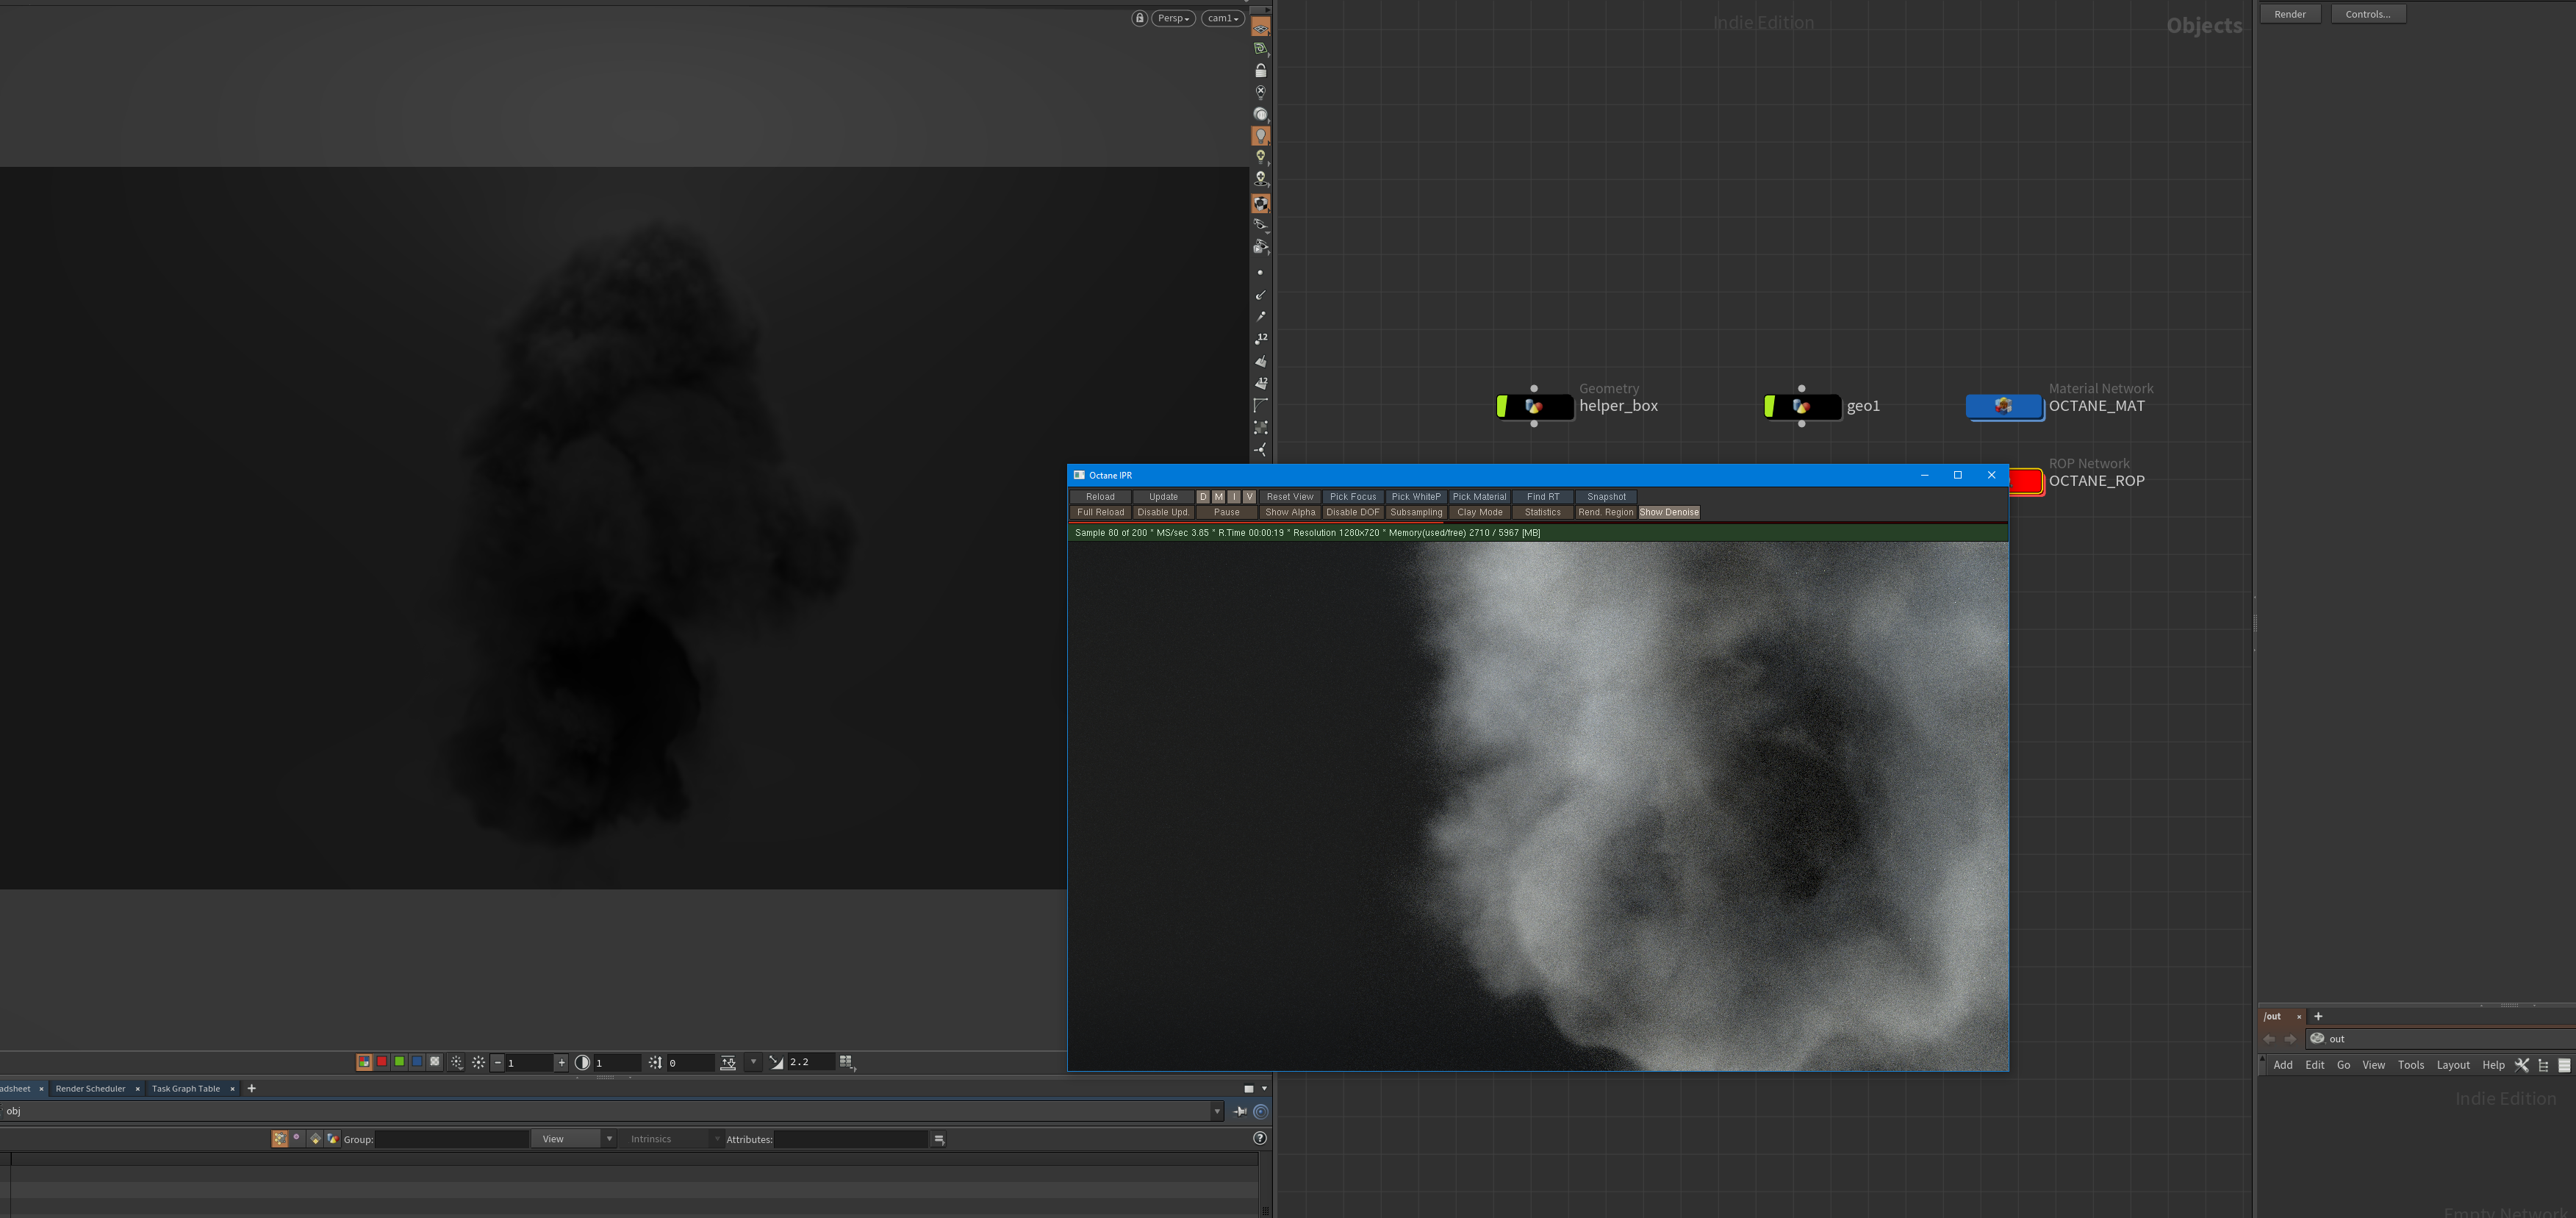Toggle Subsampling in Octane IPR

1416,512
